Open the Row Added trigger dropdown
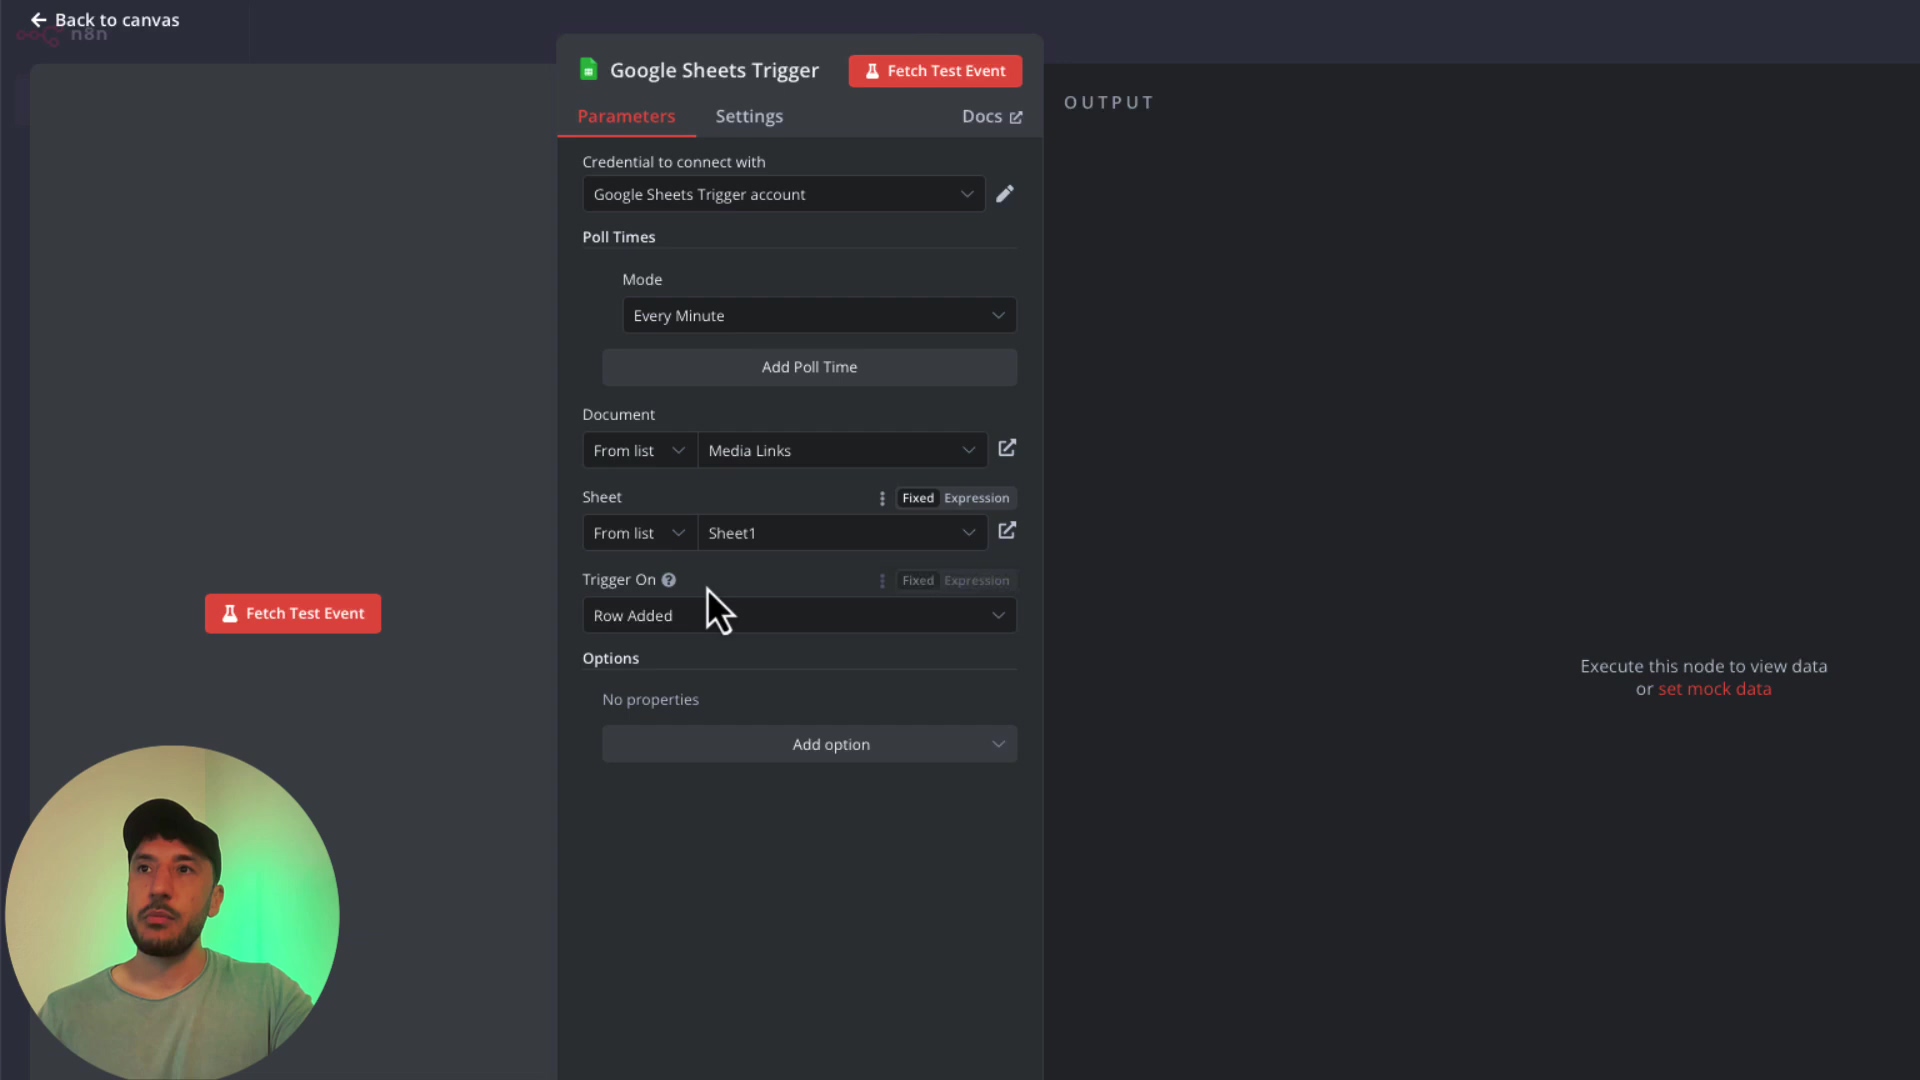Image resolution: width=1920 pixels, height=1080 pixels. pos(800,616)
